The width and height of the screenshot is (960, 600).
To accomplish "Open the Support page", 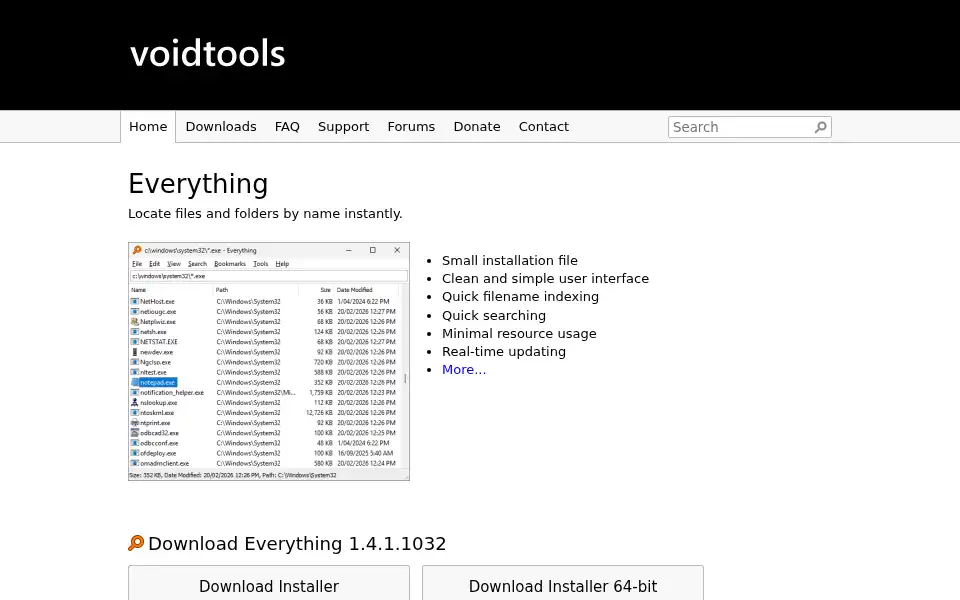I will 343,127.
